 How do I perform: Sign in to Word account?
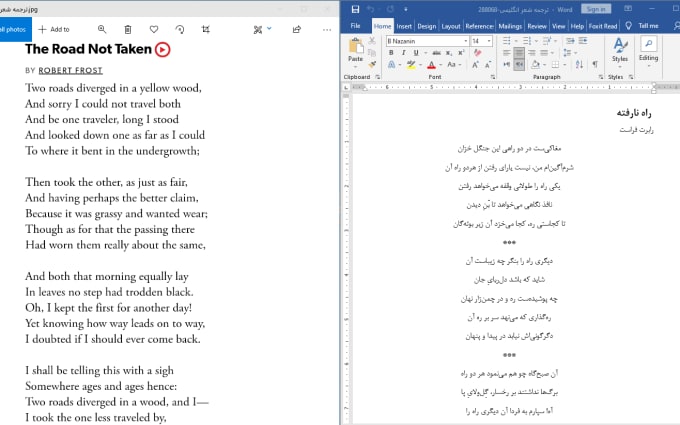click(x=596, y=9)
